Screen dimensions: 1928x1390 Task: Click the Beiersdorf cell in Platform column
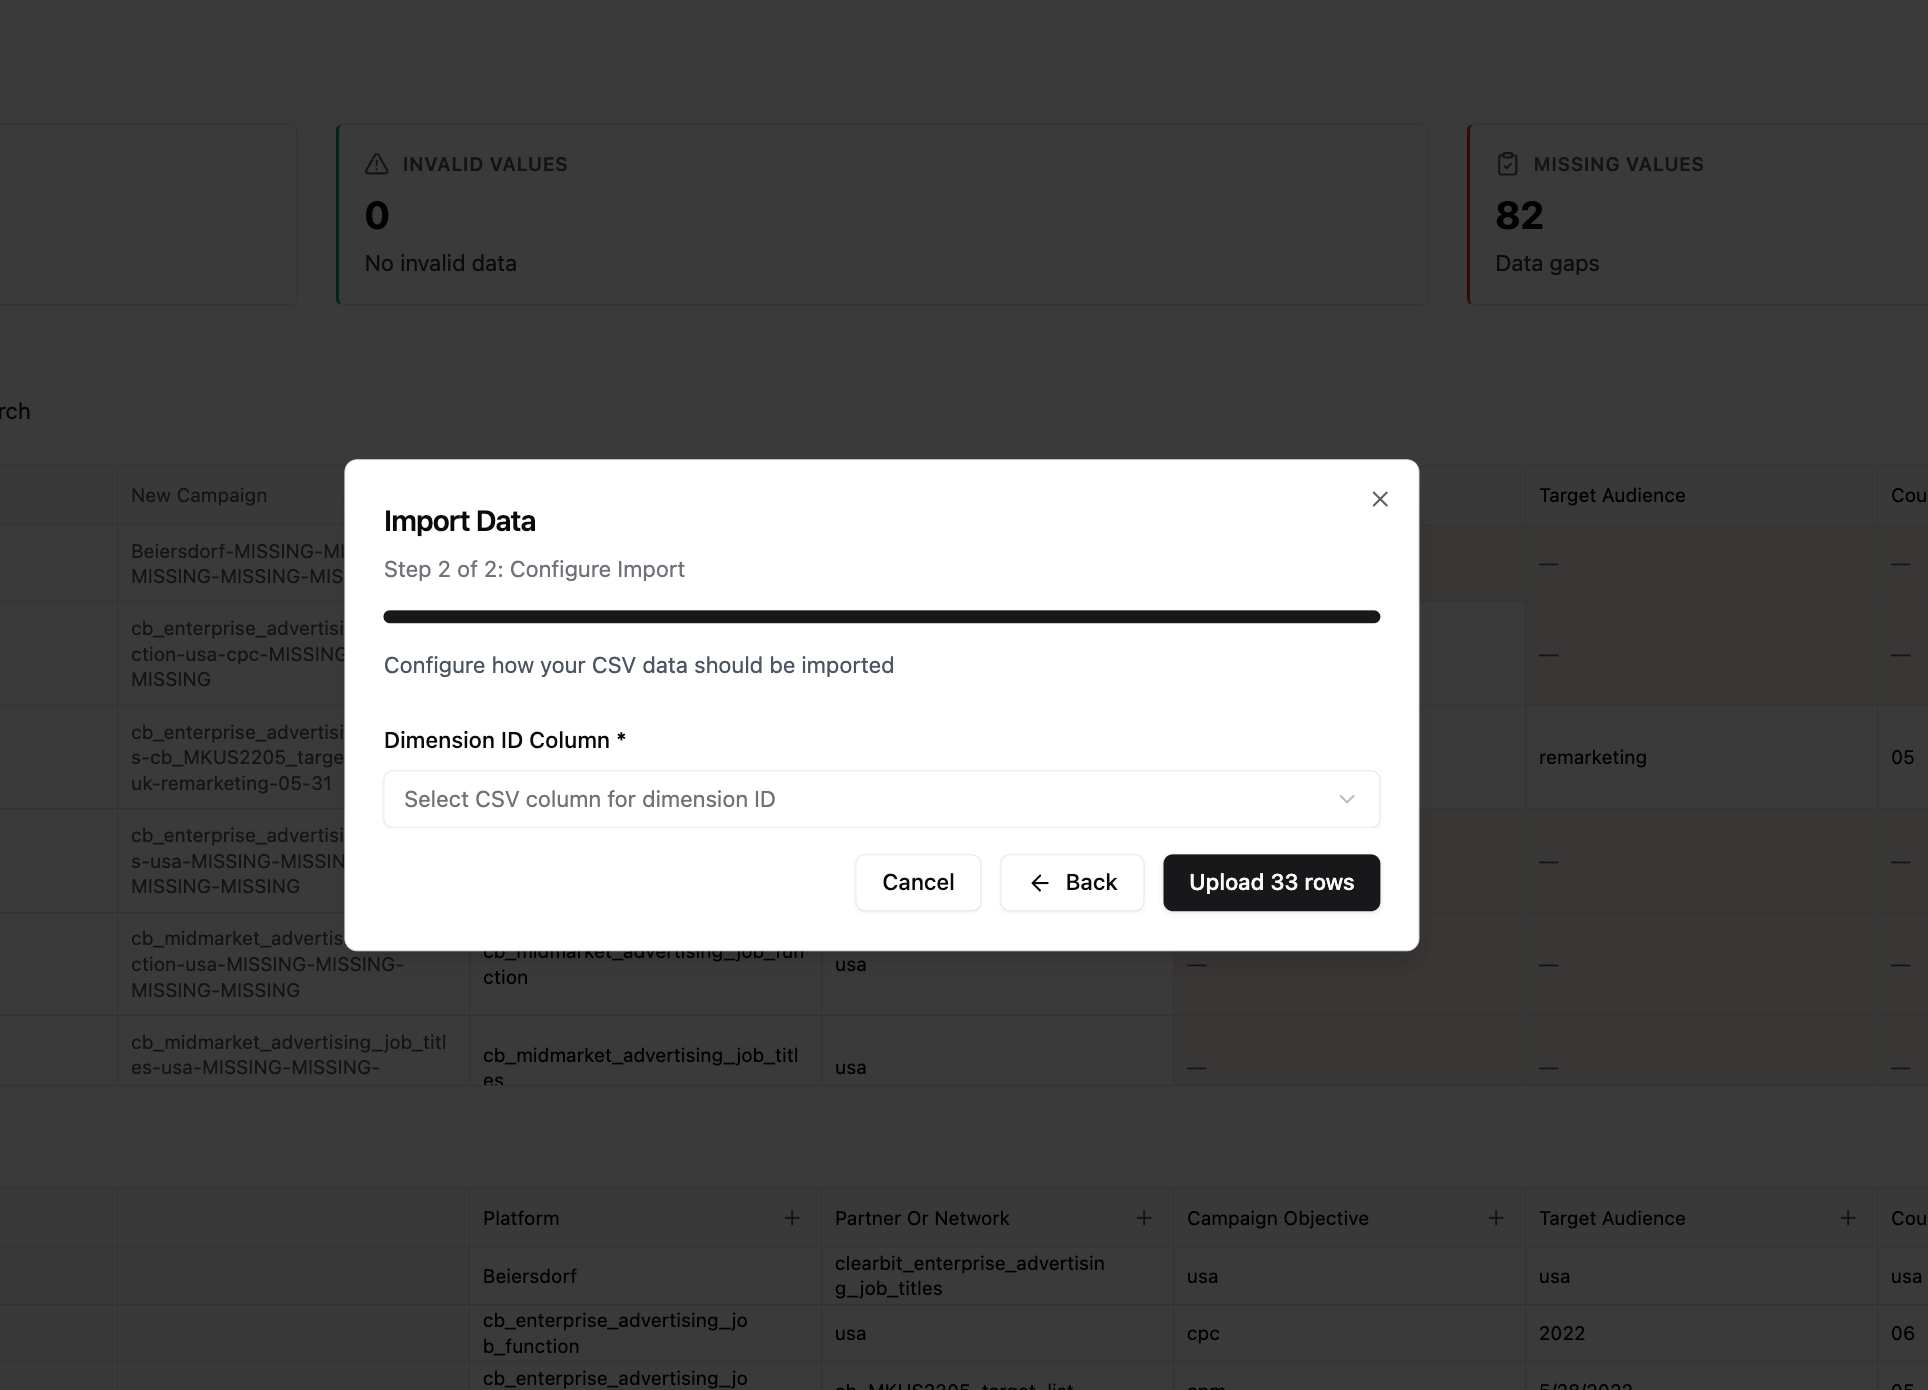coord(530,1276)
